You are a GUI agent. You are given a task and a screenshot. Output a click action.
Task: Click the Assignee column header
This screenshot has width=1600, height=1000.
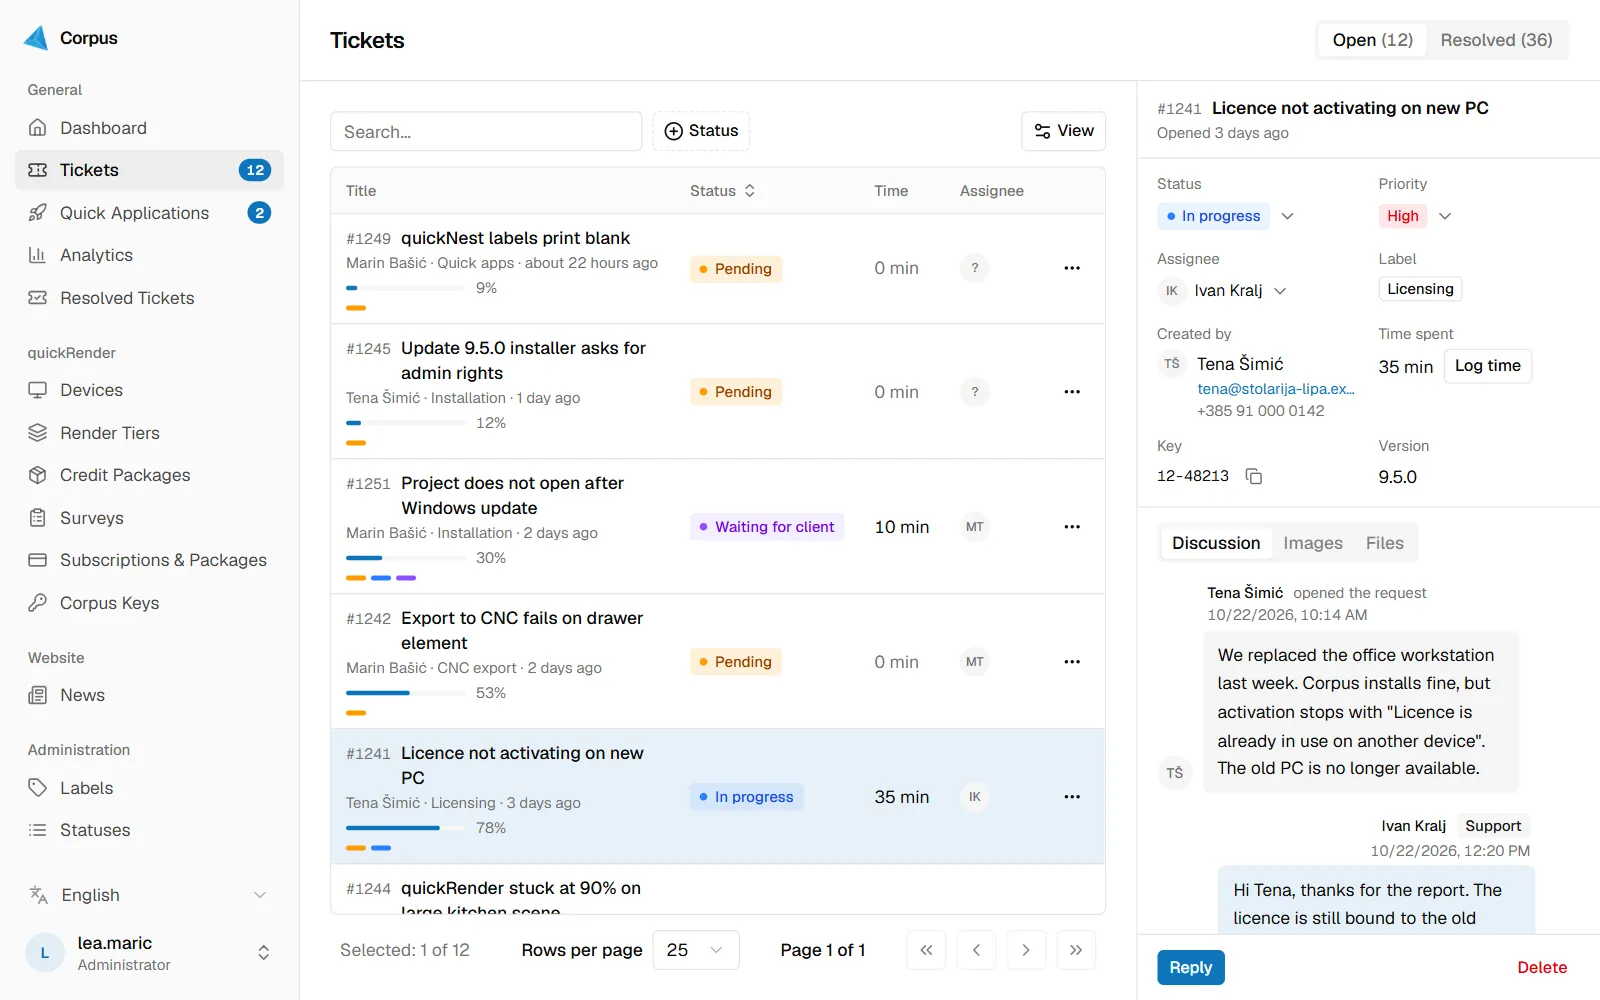(x=992, y=191)
